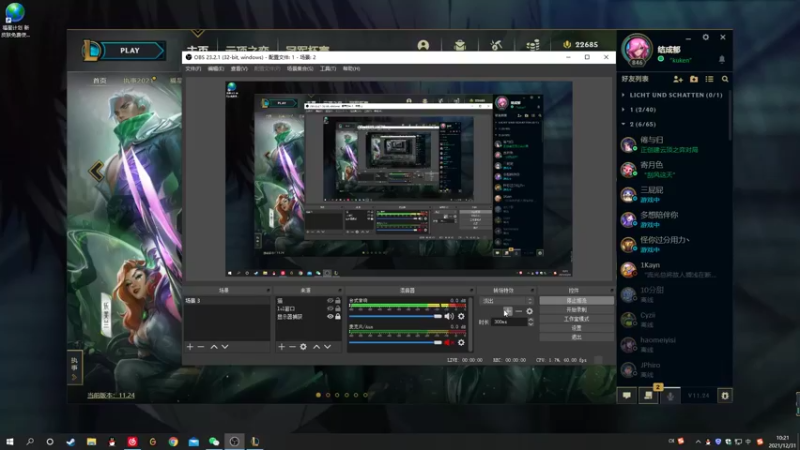This screenshot has height=450, width=800.
Task: Toggle visibility eye of 显示器捕获 source
Action: pyautogui.click(x=330, y=317)
